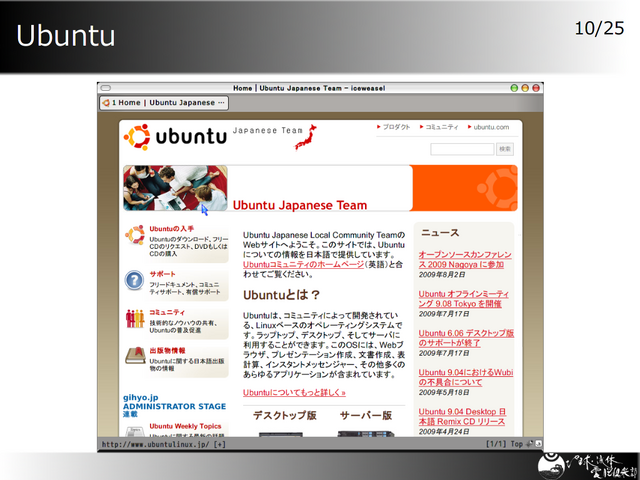Open the Ubuntu Weekly Topics link
The width and height of the screenshot is (640, 480).
point(171,426)
